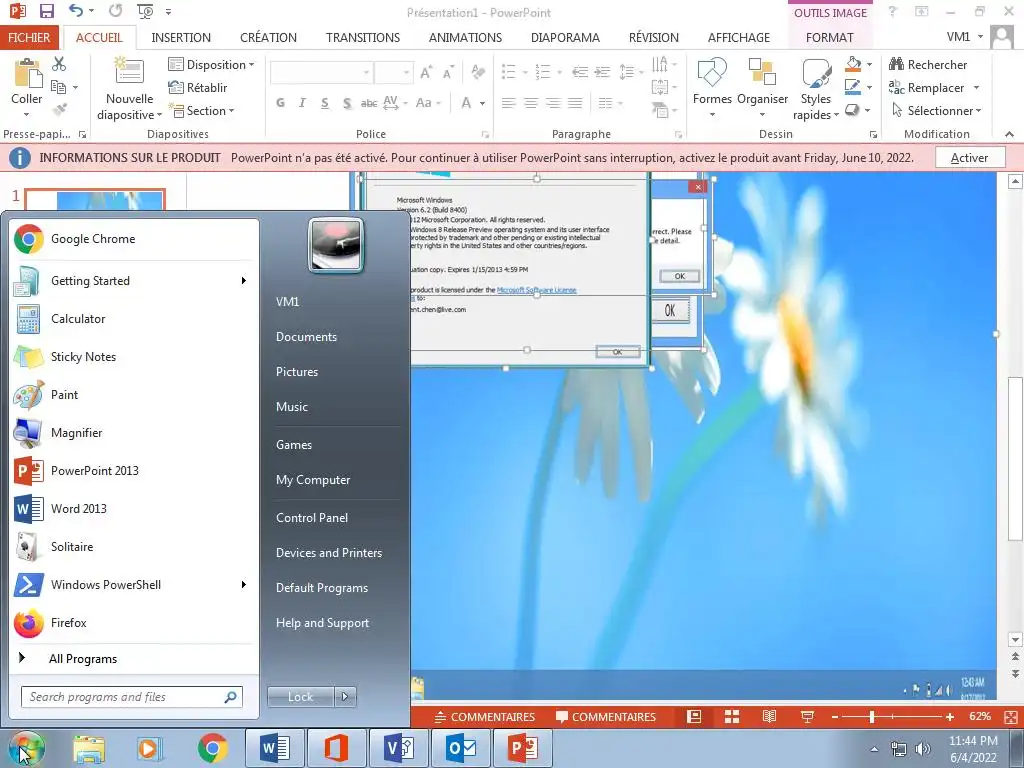Open the FORMAT image tools tab
The width and height of the screenshot is (1024, 768).
pyautogui.click(x=829, y=37)
